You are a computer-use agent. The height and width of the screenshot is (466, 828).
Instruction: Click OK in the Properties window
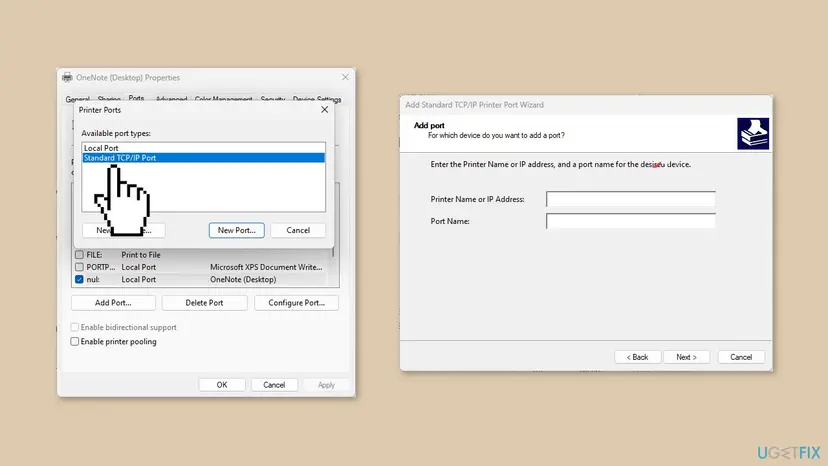tap(222, 385)
